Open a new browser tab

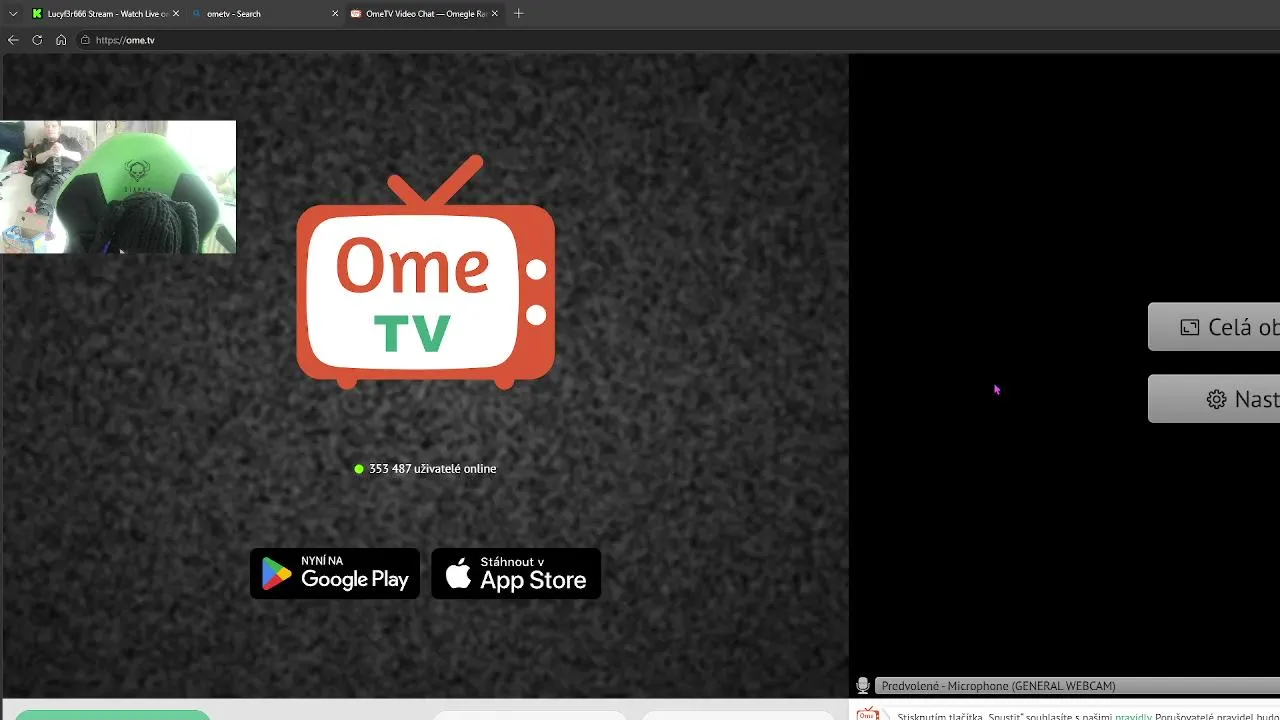[x=518, y=14]
